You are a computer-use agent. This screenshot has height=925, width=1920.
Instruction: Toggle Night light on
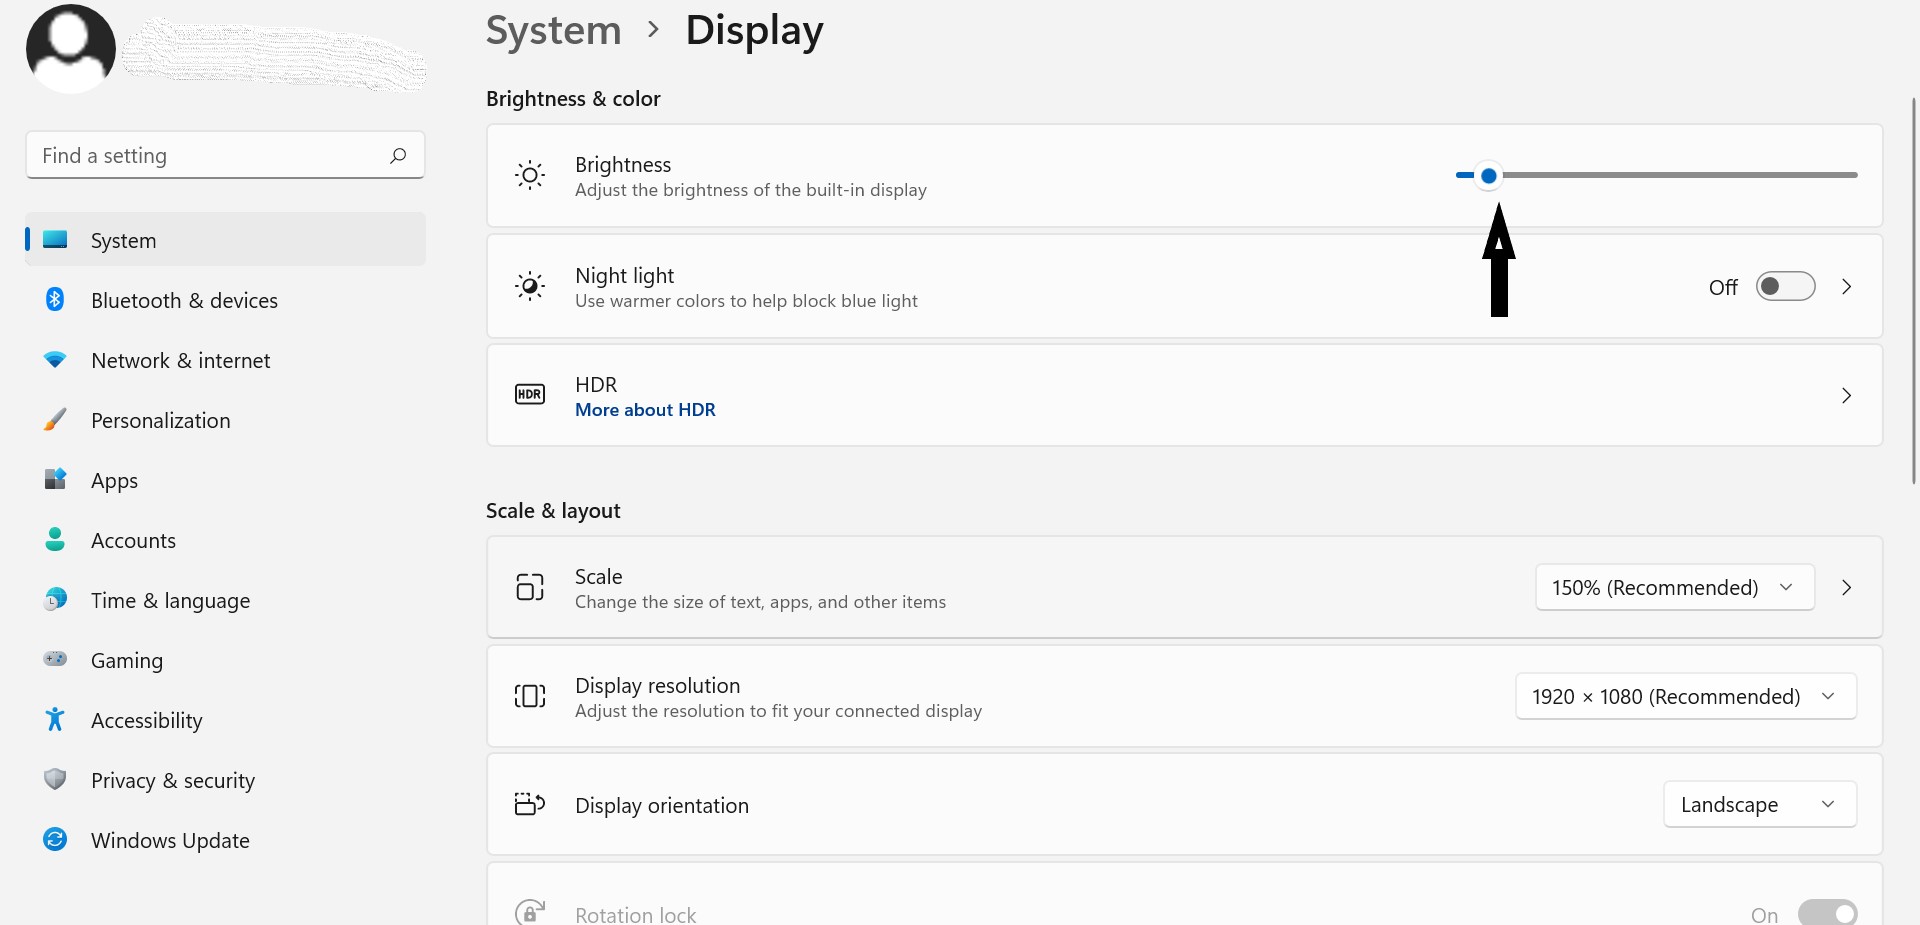1785,286
